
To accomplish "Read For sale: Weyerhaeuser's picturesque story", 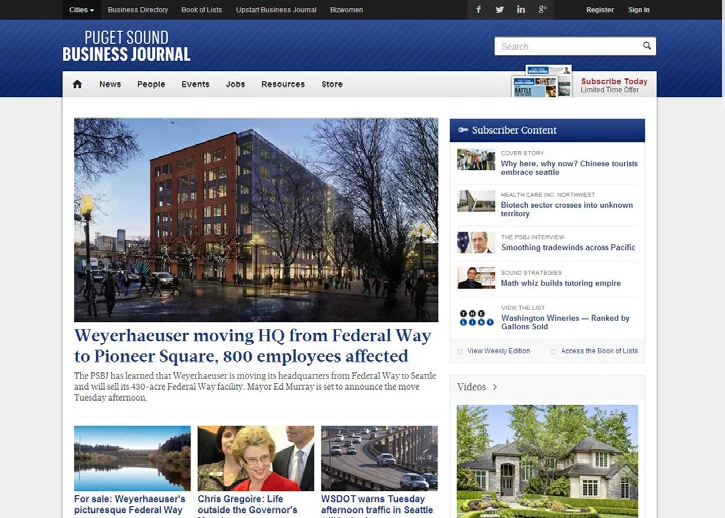I will tap(129, 505).
